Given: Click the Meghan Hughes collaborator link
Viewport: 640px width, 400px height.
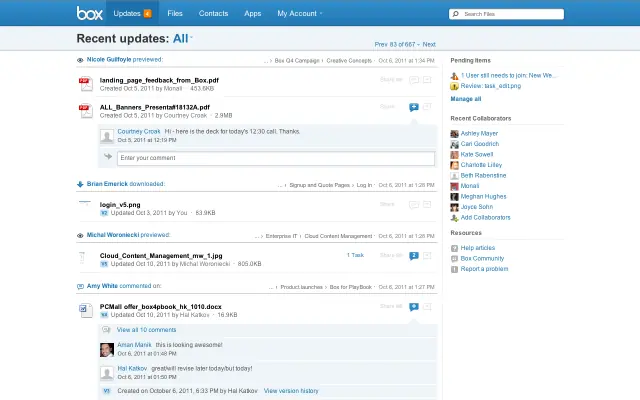Looking at the screenshot, I should [483, 196].
